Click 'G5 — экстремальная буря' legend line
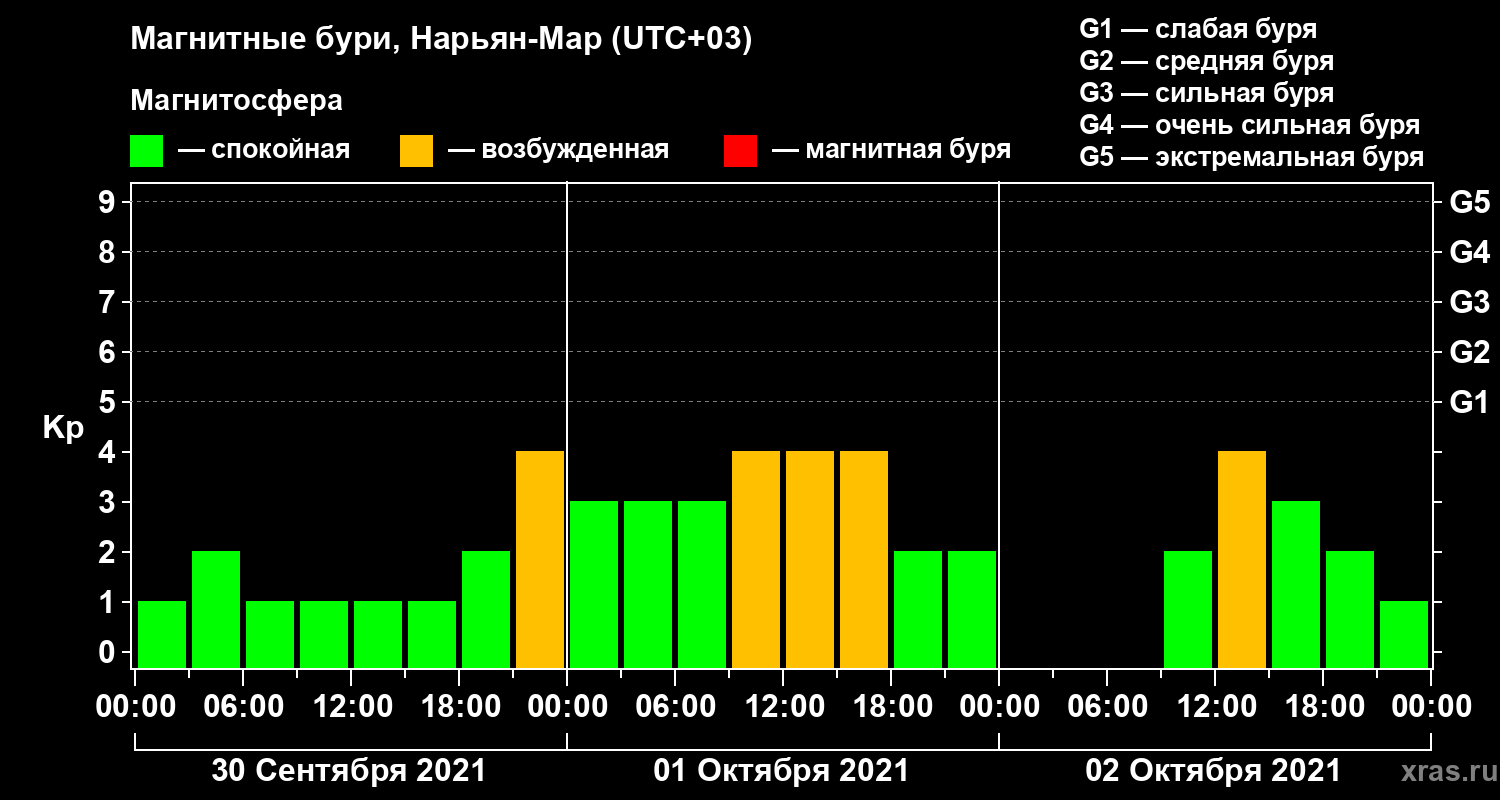 click(x=1251, y=158)
